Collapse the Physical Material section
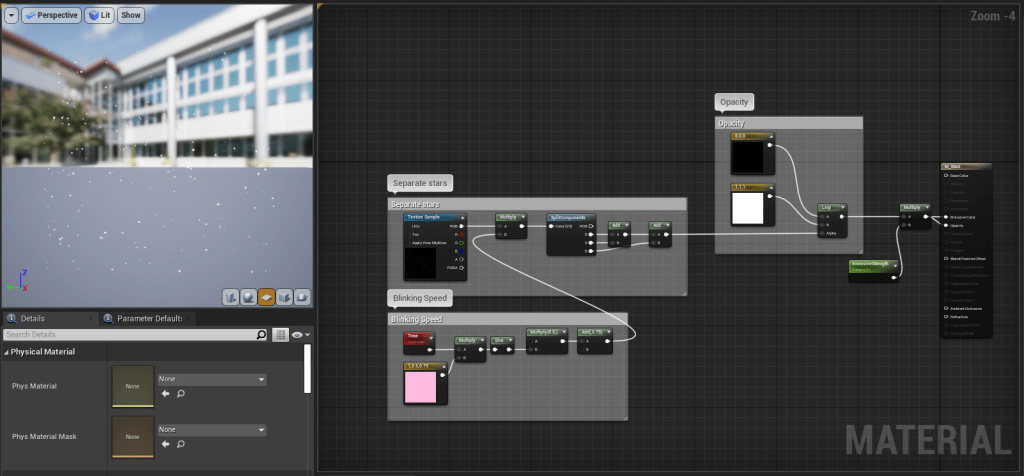1024x476 pixels. click(7, 352)
